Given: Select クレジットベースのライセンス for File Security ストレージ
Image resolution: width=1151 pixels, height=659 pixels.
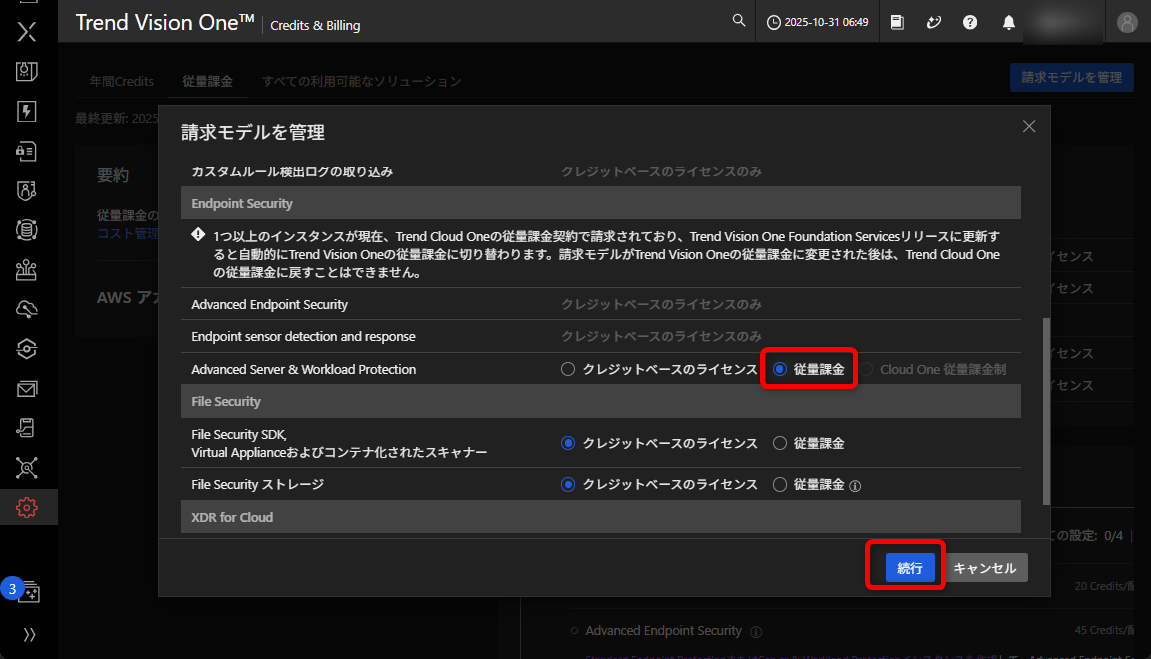Looking at the screenshot, I should tap(567, 484).
